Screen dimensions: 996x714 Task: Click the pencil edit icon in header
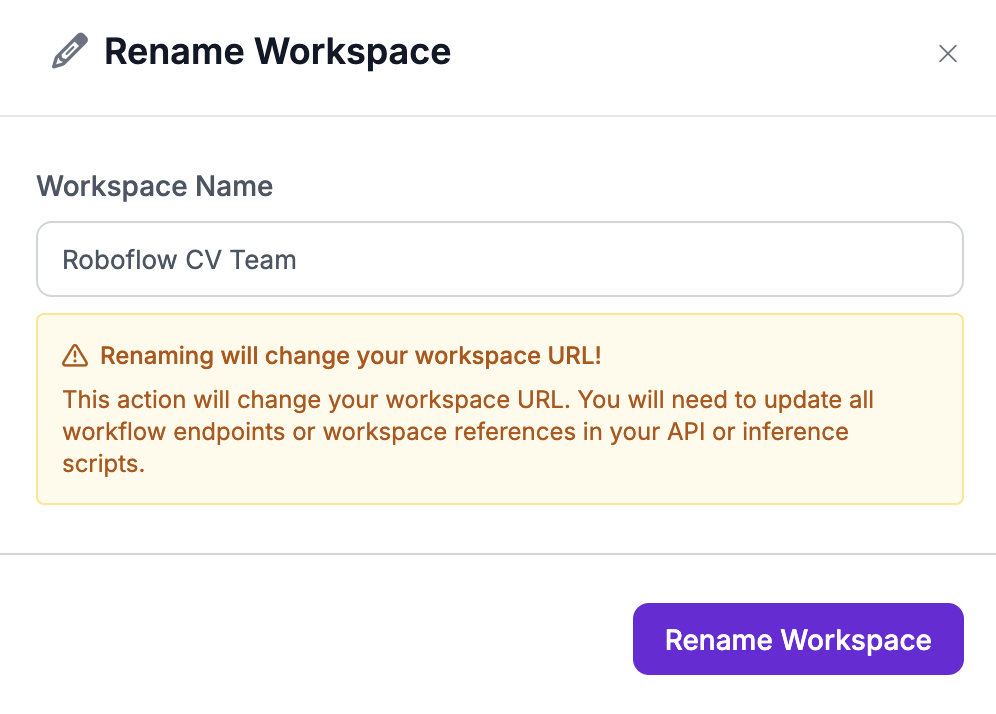pyautogui.click(x=69, y=51)
